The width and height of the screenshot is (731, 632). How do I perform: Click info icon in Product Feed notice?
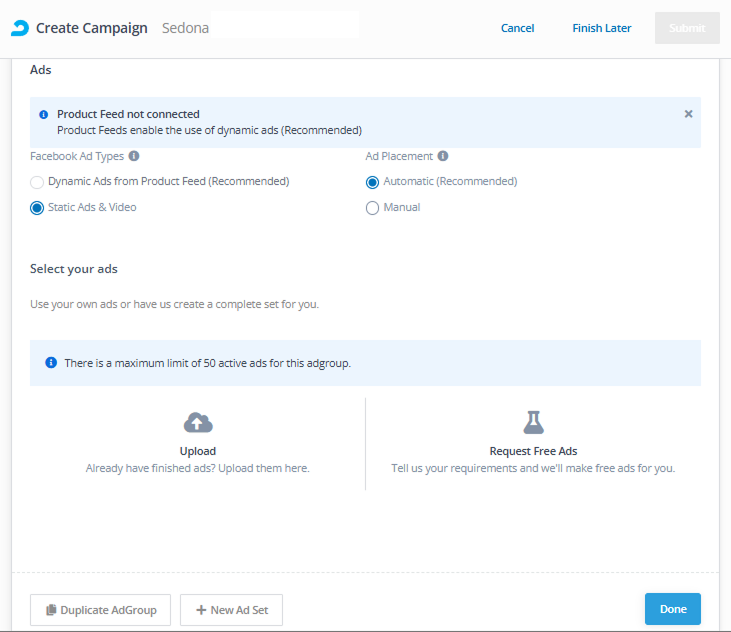[43, 115]
